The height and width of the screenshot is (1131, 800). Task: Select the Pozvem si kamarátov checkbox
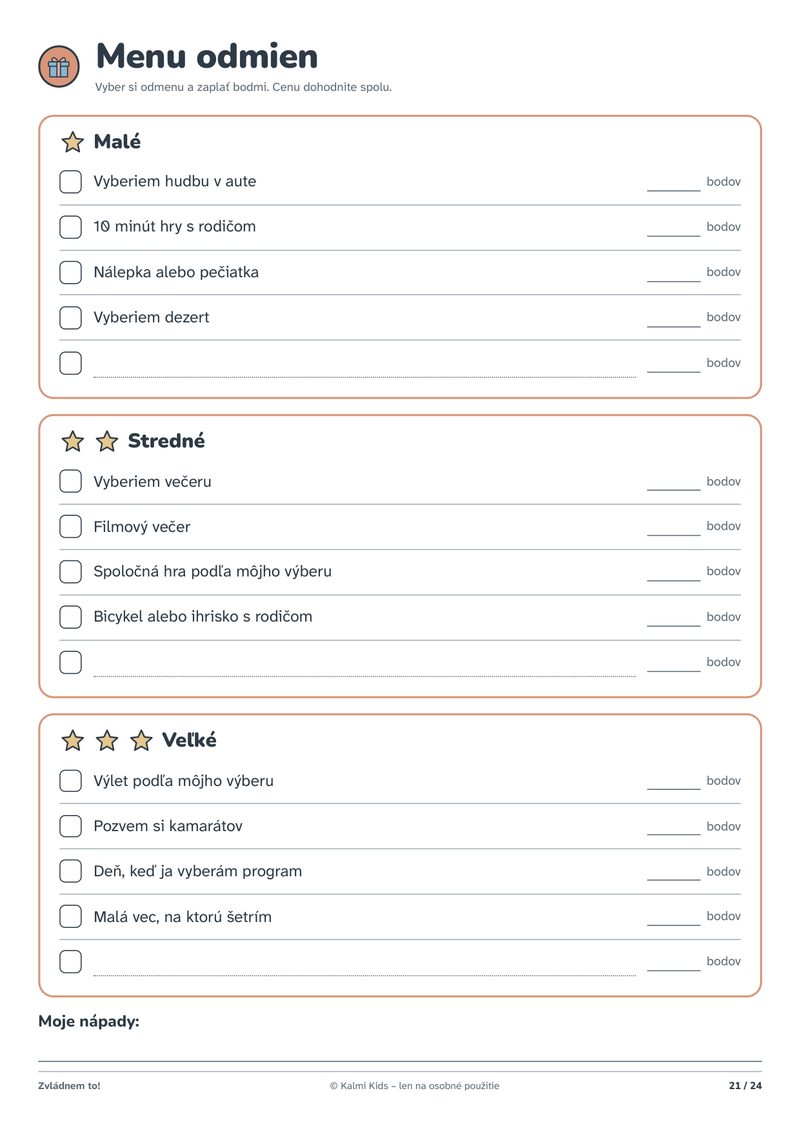[x=70, y=826]
